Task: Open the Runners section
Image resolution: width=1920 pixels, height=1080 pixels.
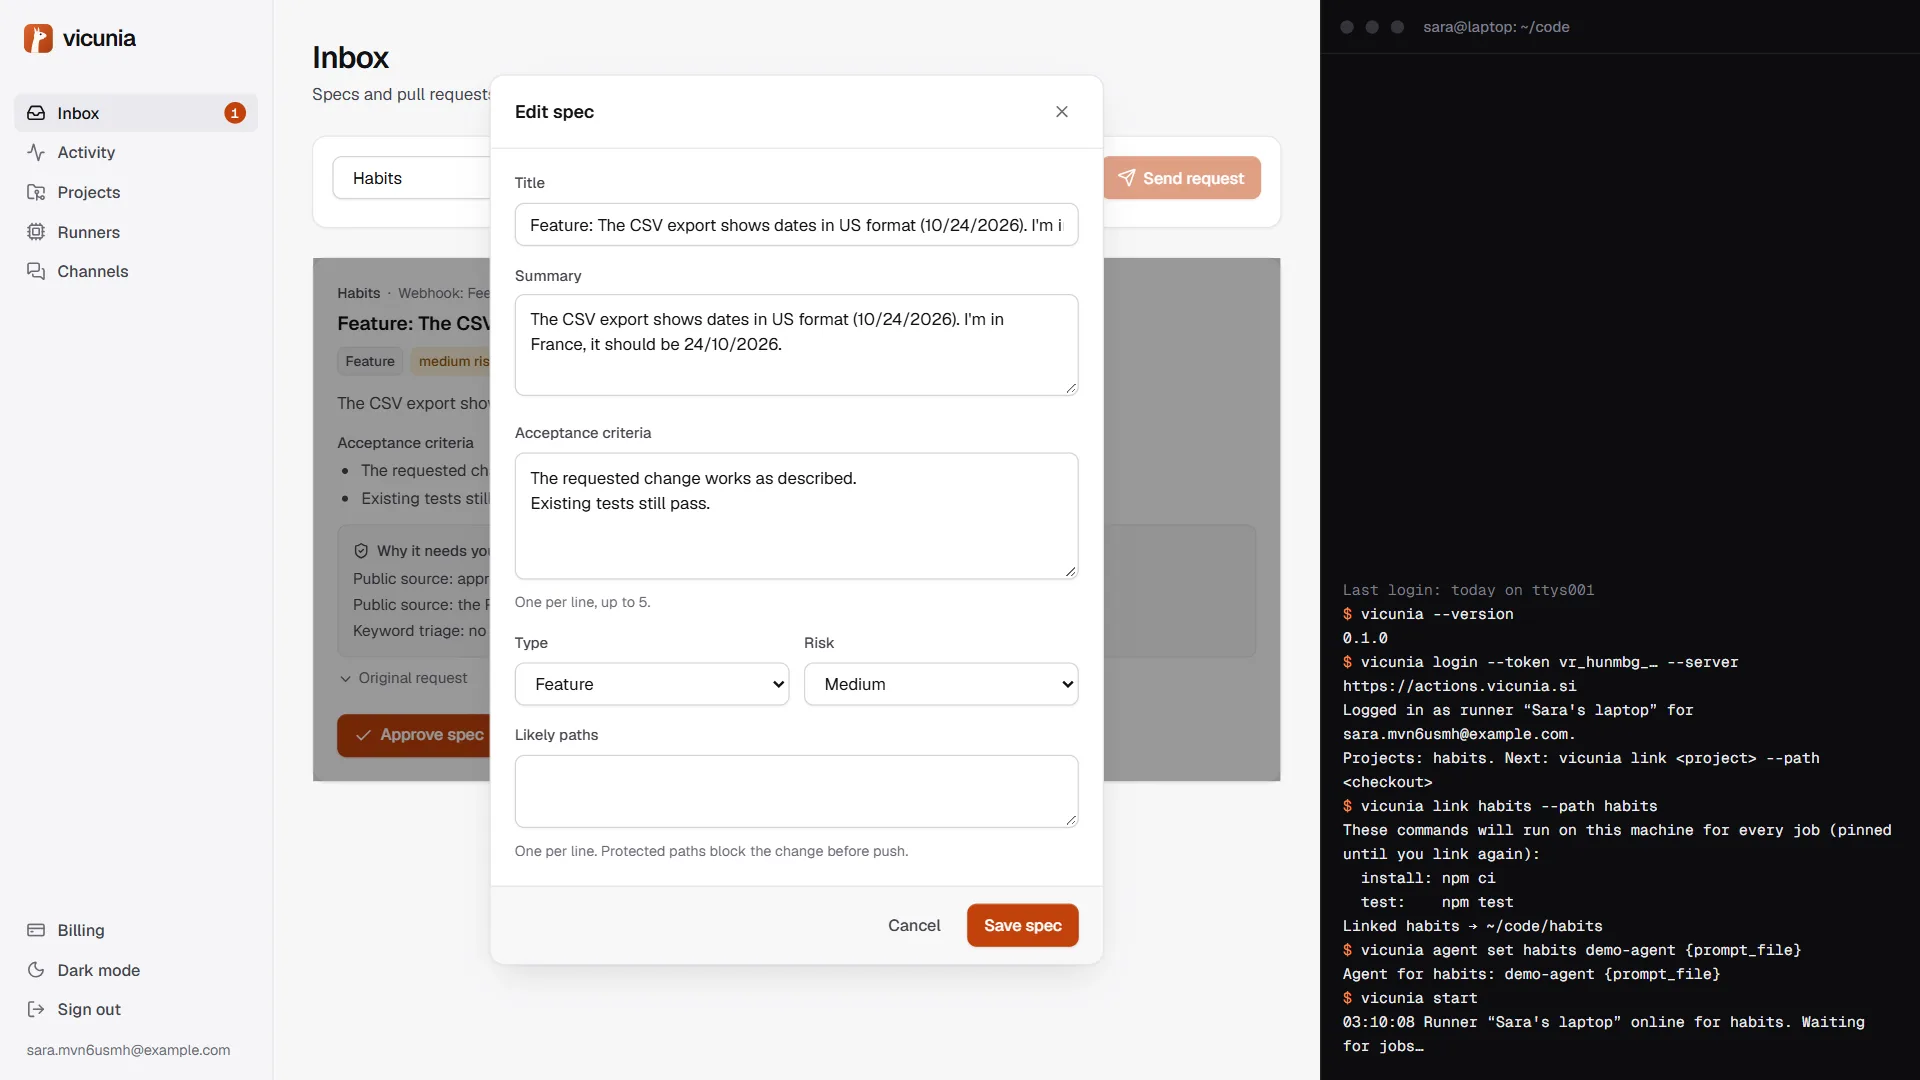Action: coord(136,232)
